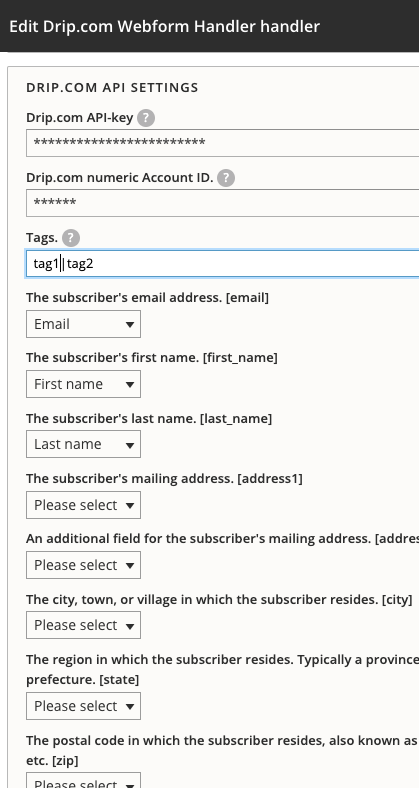Click into the Tags text field

(x=223, y=263)
